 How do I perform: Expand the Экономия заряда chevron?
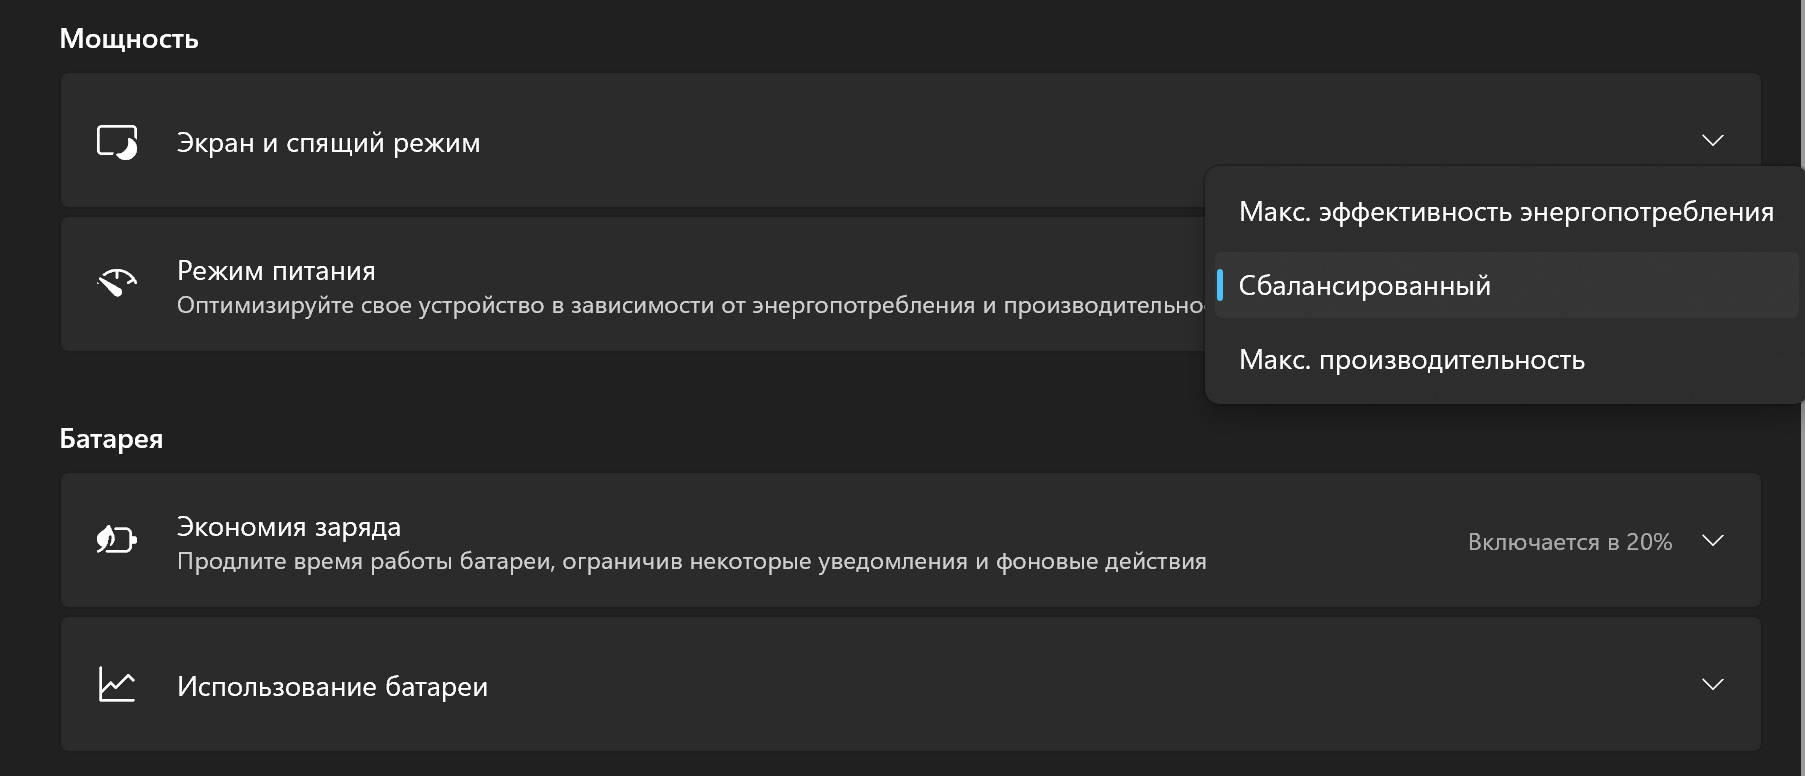(x=1712, y=541)
